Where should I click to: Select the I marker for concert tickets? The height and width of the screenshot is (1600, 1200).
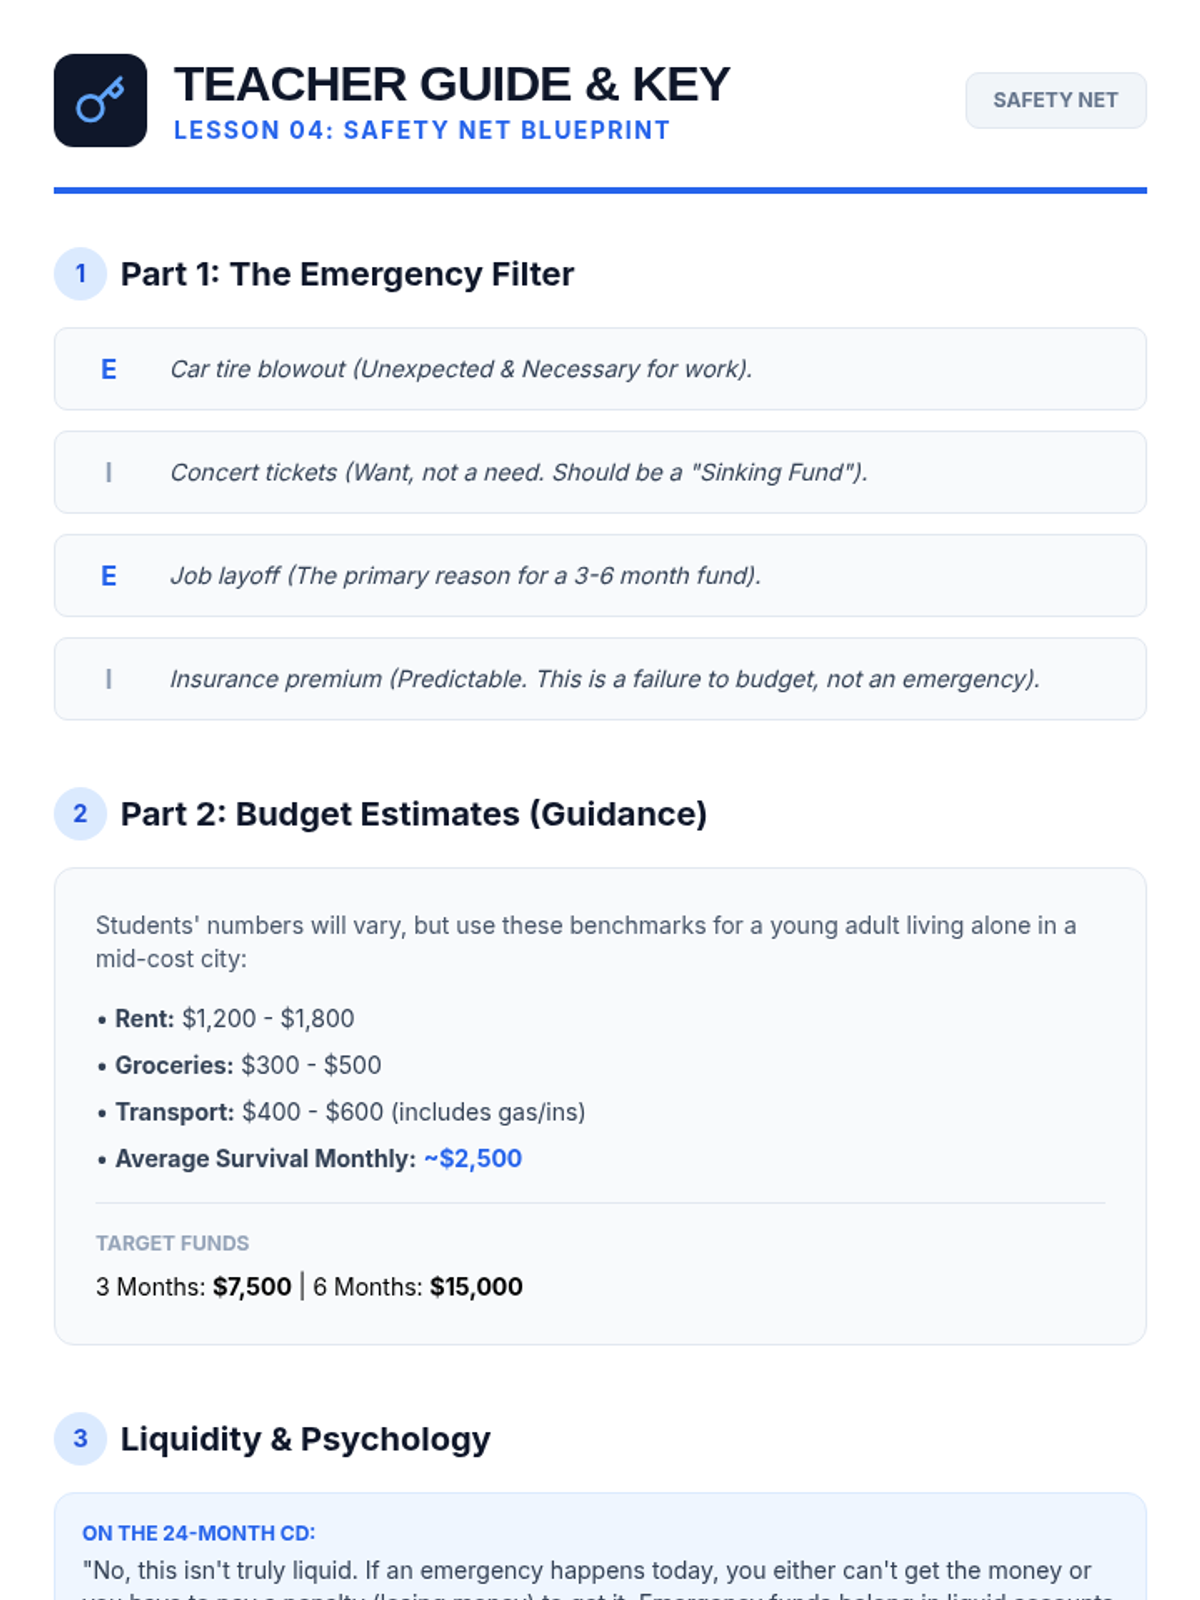click(x=109, y=472)
